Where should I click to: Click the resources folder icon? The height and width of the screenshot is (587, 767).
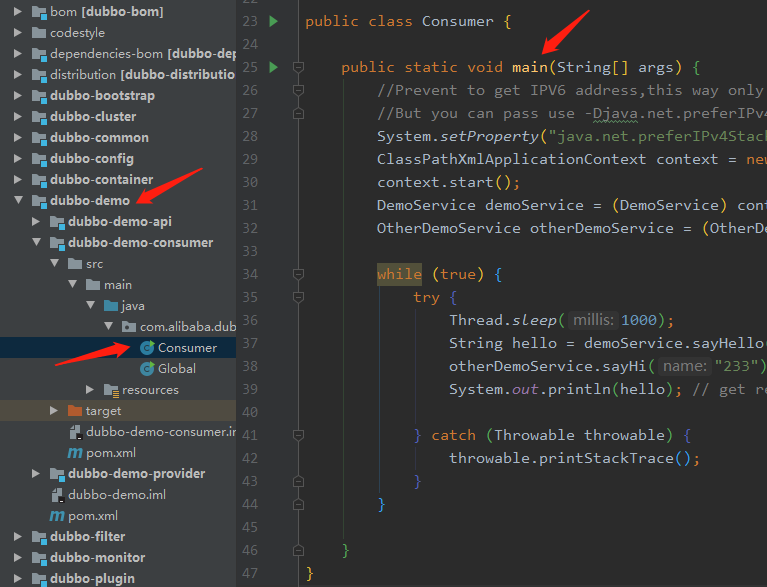pyautogui.click(x=112, y=390)
